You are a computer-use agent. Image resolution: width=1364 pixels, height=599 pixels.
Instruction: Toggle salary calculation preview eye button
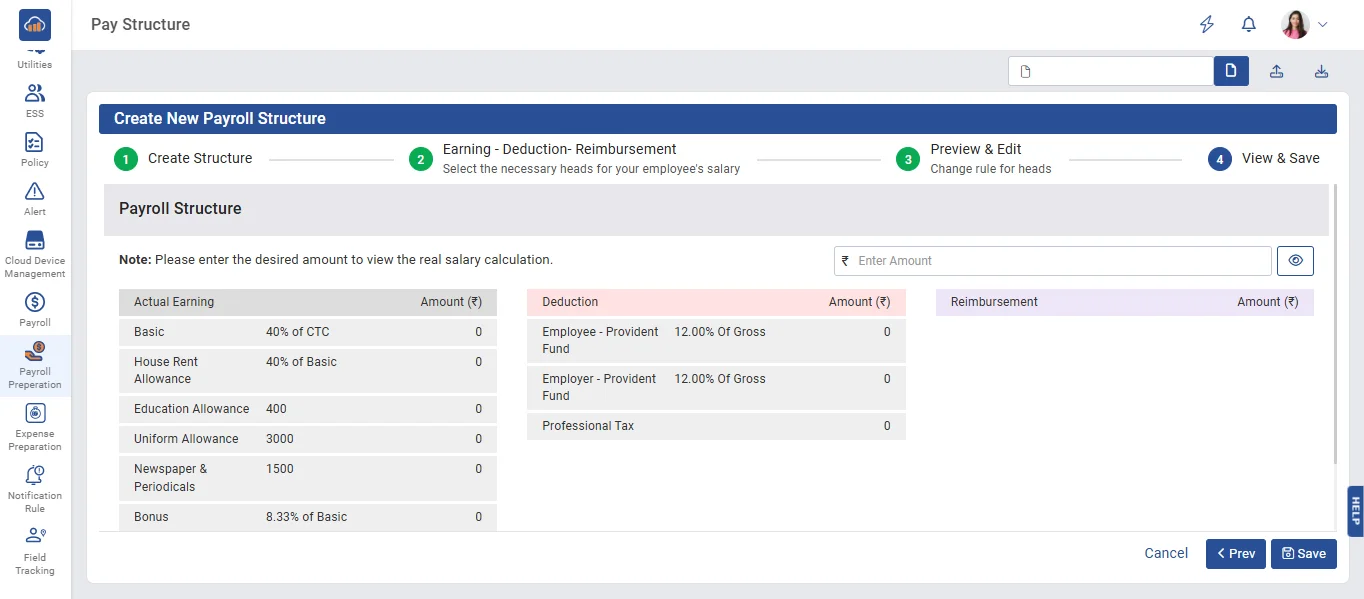pyautogui.click(x=1295, y=261)
